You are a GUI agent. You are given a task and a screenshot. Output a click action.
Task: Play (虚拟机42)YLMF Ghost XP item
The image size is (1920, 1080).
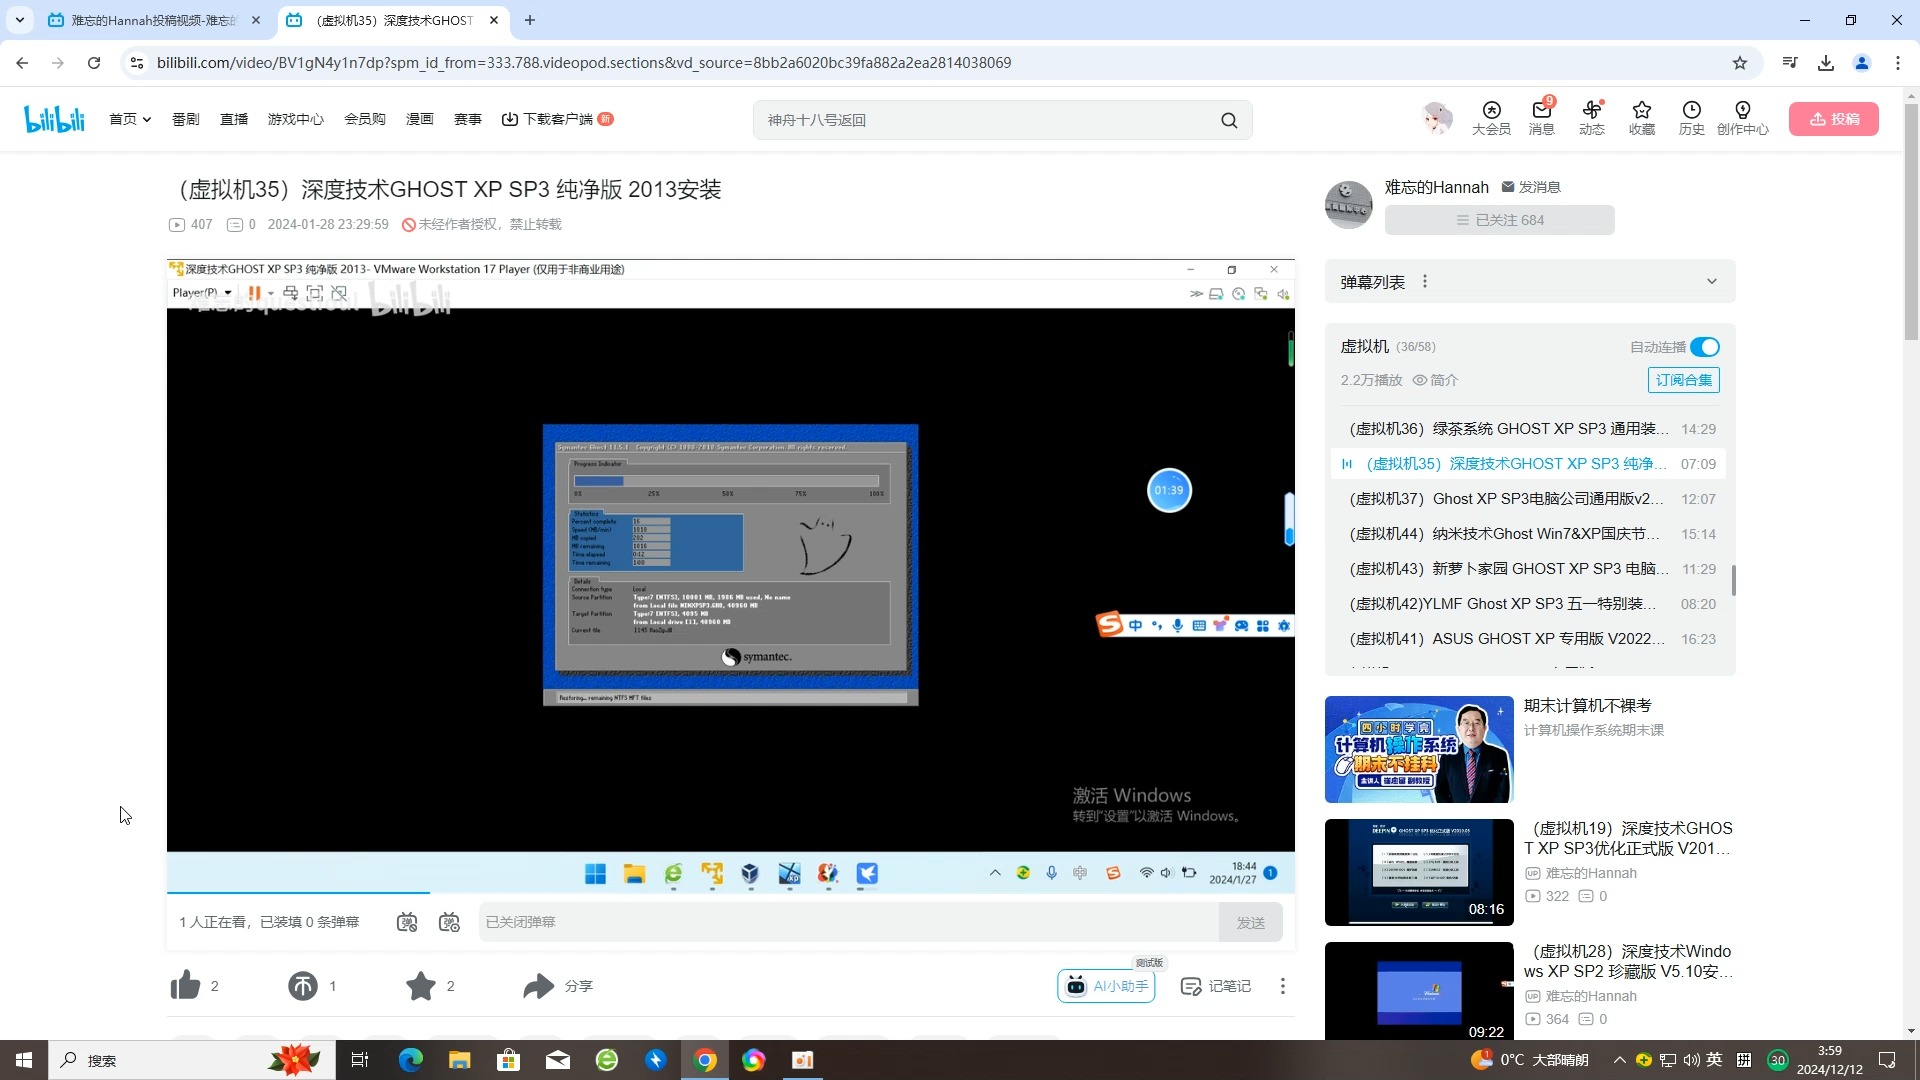[1530, 604]
